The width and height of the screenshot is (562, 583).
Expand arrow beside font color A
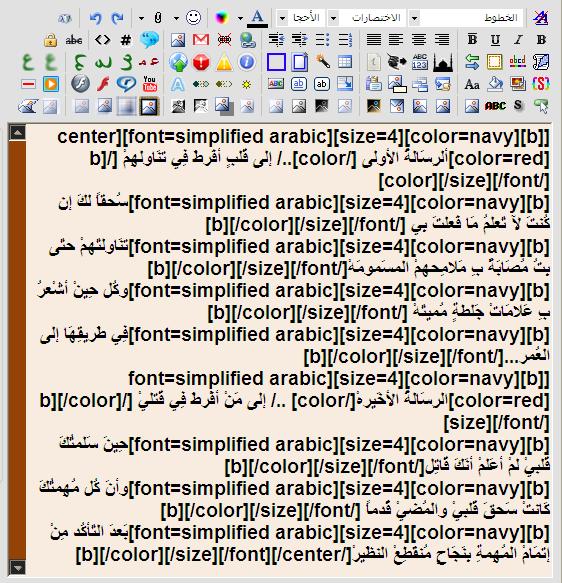click(x=240, y=18)
